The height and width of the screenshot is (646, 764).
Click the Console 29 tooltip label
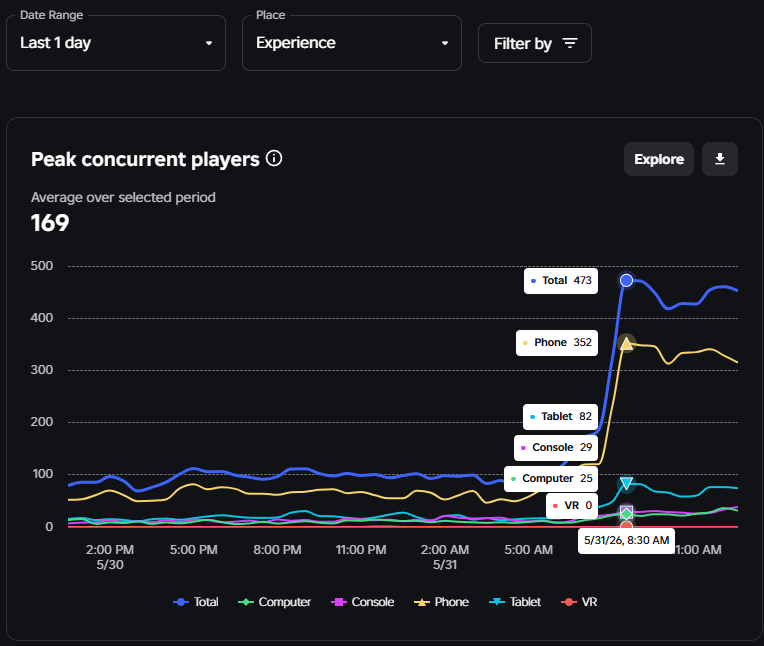(556, 448)
